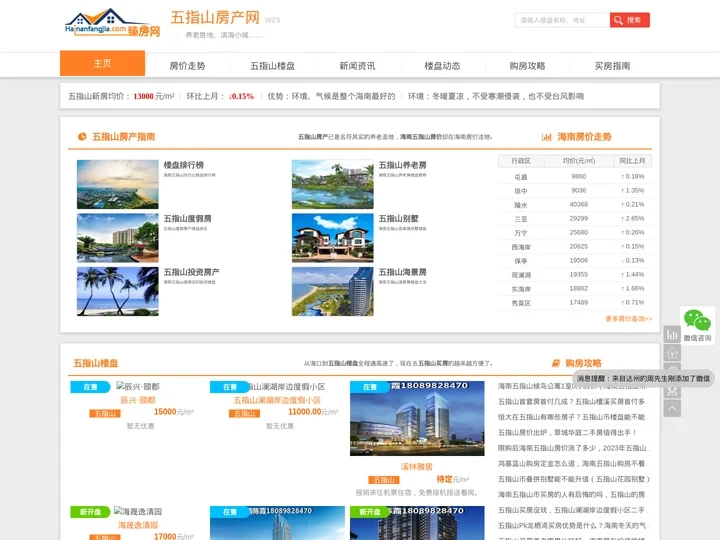
Task: Select the 东海岸 row in price table
Action: coord(574,289)
